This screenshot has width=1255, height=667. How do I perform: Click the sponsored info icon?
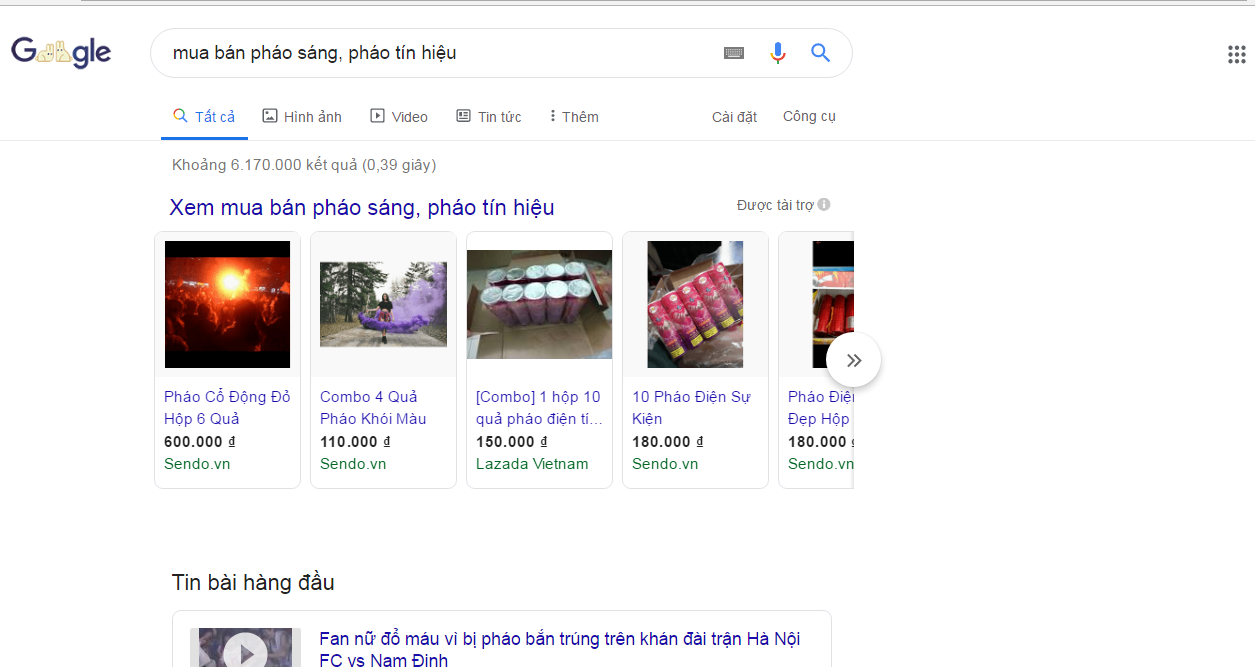(824, 205)
